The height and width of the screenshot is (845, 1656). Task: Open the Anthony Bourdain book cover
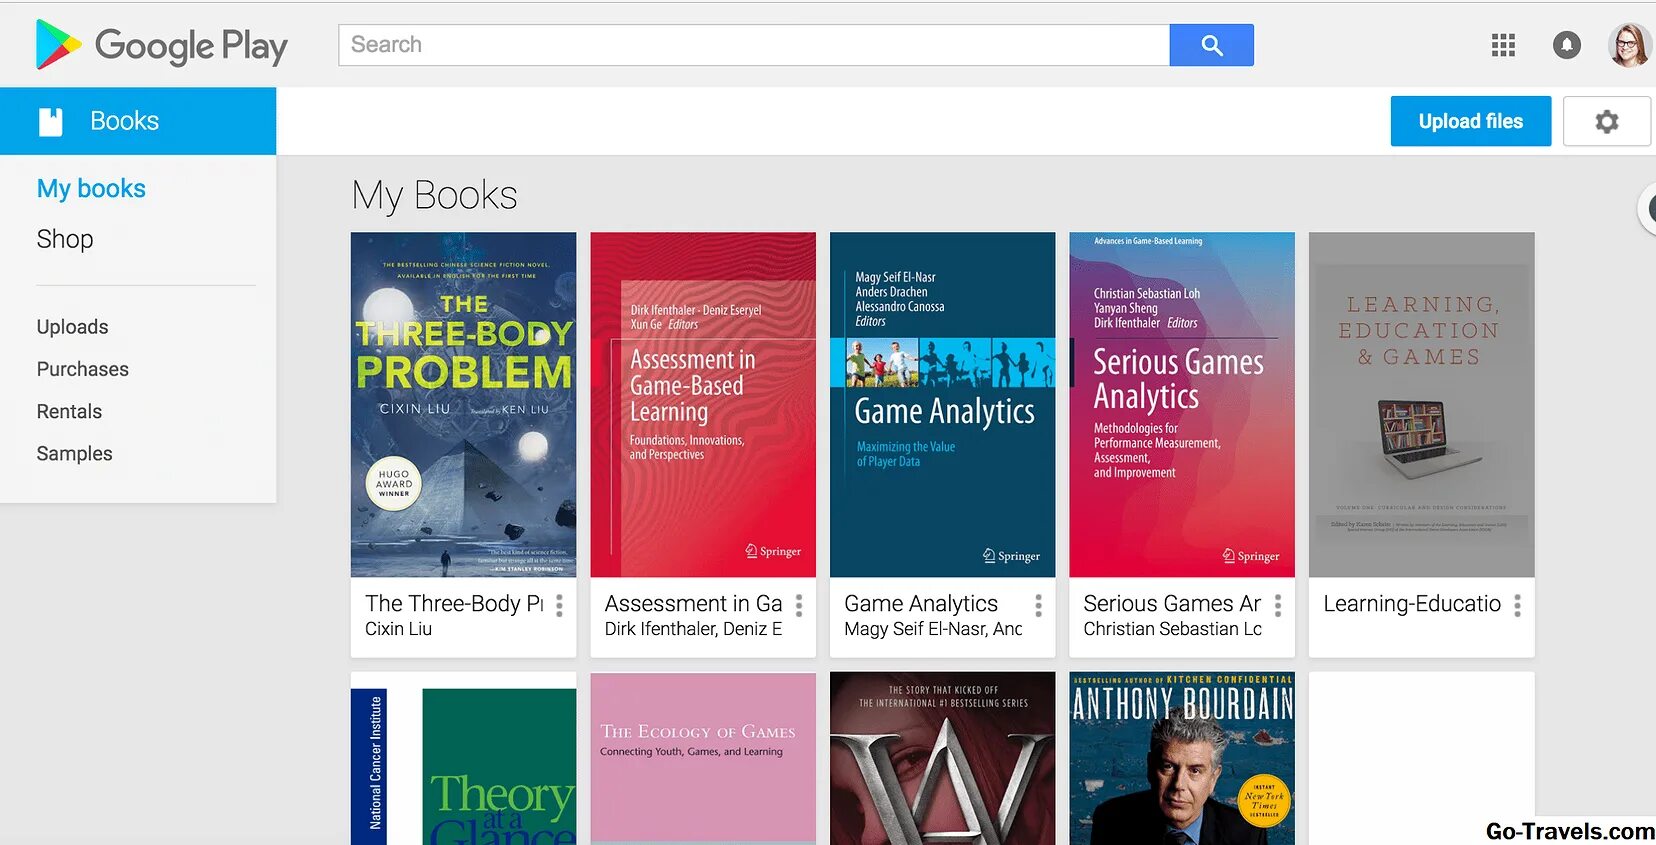click(1182, 759)
